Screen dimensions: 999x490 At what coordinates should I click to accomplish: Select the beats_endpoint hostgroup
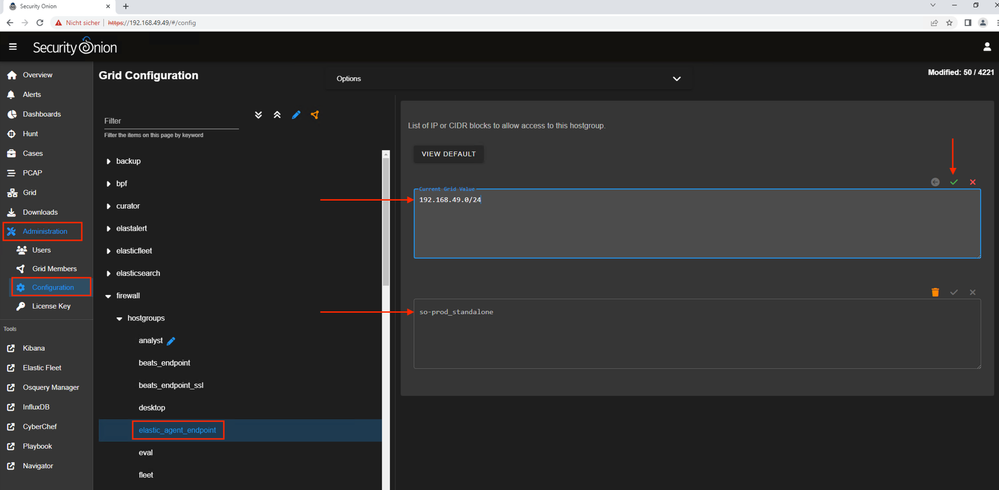[164, 363]
